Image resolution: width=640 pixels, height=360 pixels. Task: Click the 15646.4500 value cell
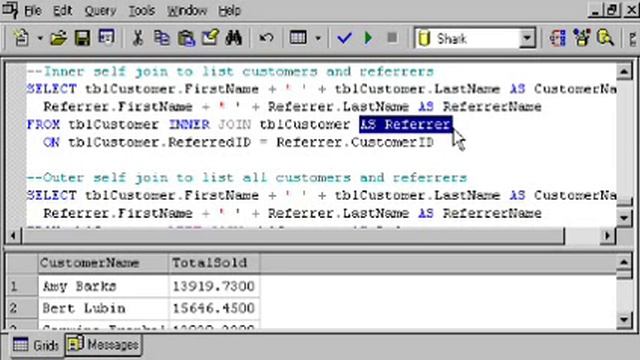pyautogui.click(x=214, y=308)
